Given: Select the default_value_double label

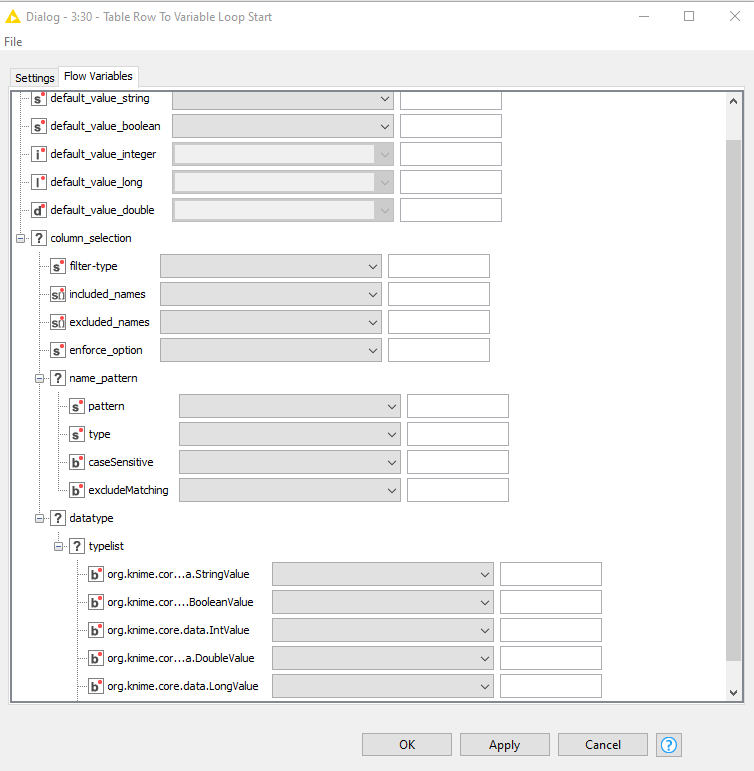Looking at the screenshot, I should 102,210.
